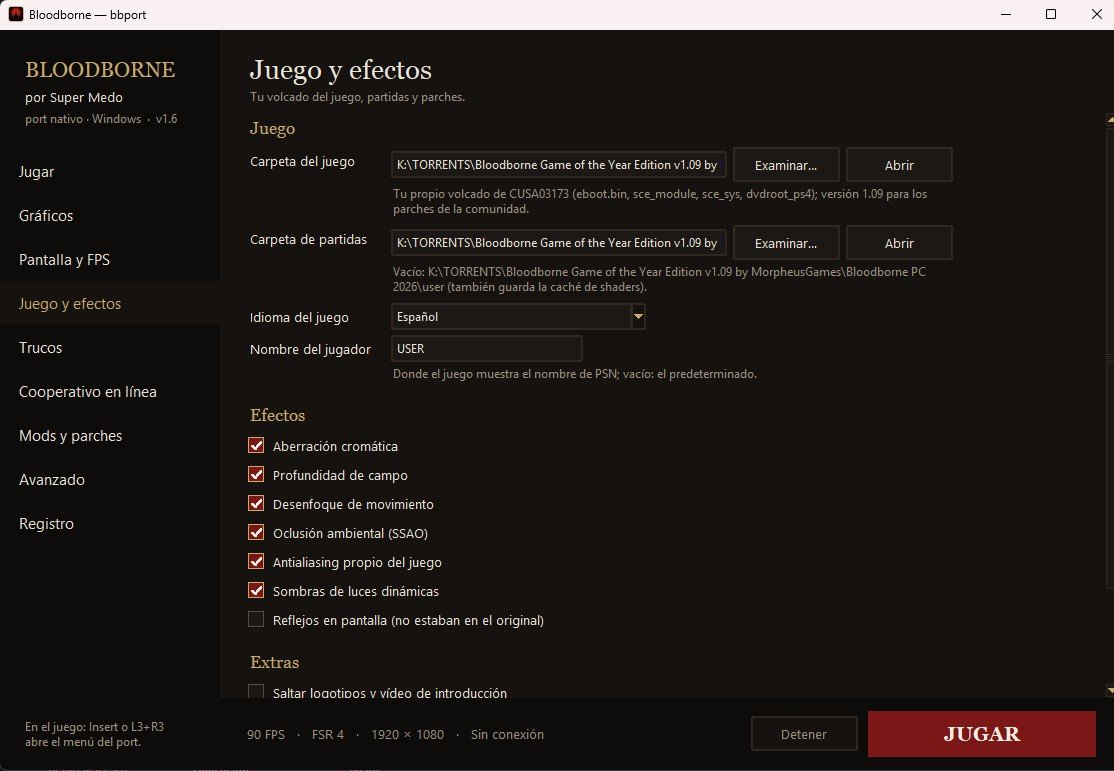Click the BLOODBORNE title in the sidebar
The image size is (1114, 771).
pos(100,70)
